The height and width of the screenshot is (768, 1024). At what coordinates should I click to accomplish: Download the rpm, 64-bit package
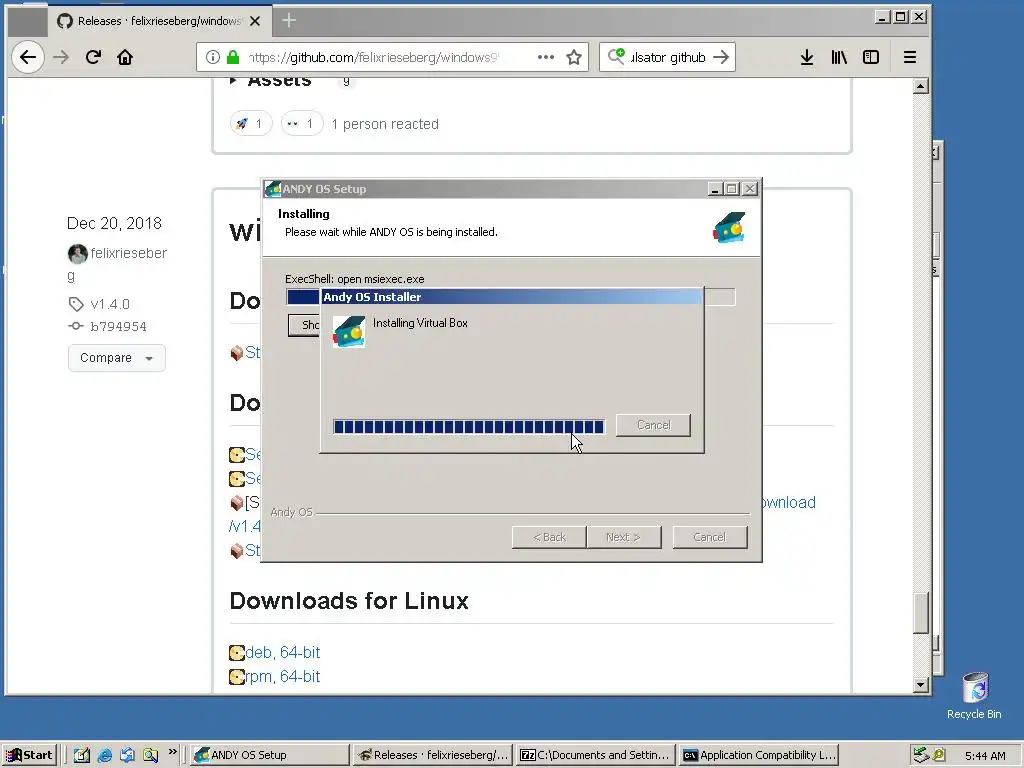282,677
